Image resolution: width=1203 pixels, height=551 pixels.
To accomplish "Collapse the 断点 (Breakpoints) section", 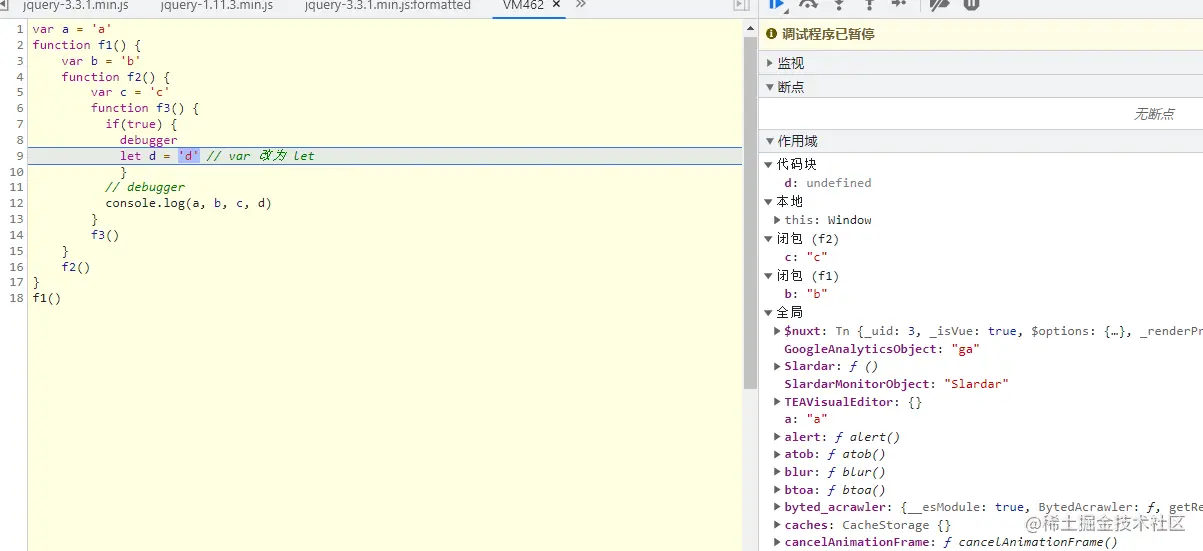I will [980, 87].
